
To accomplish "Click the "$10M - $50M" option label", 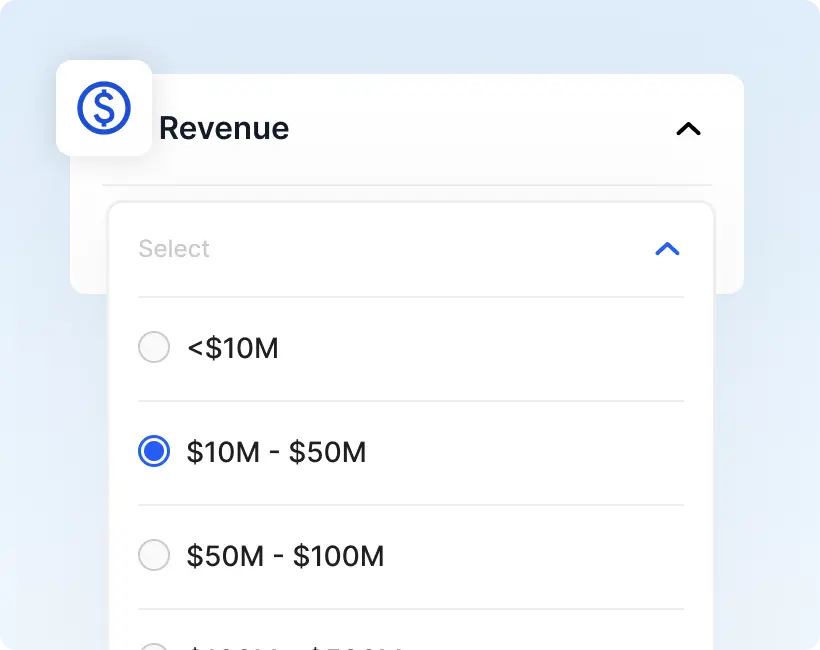I will pyautogui.click(x=276, y=452).
